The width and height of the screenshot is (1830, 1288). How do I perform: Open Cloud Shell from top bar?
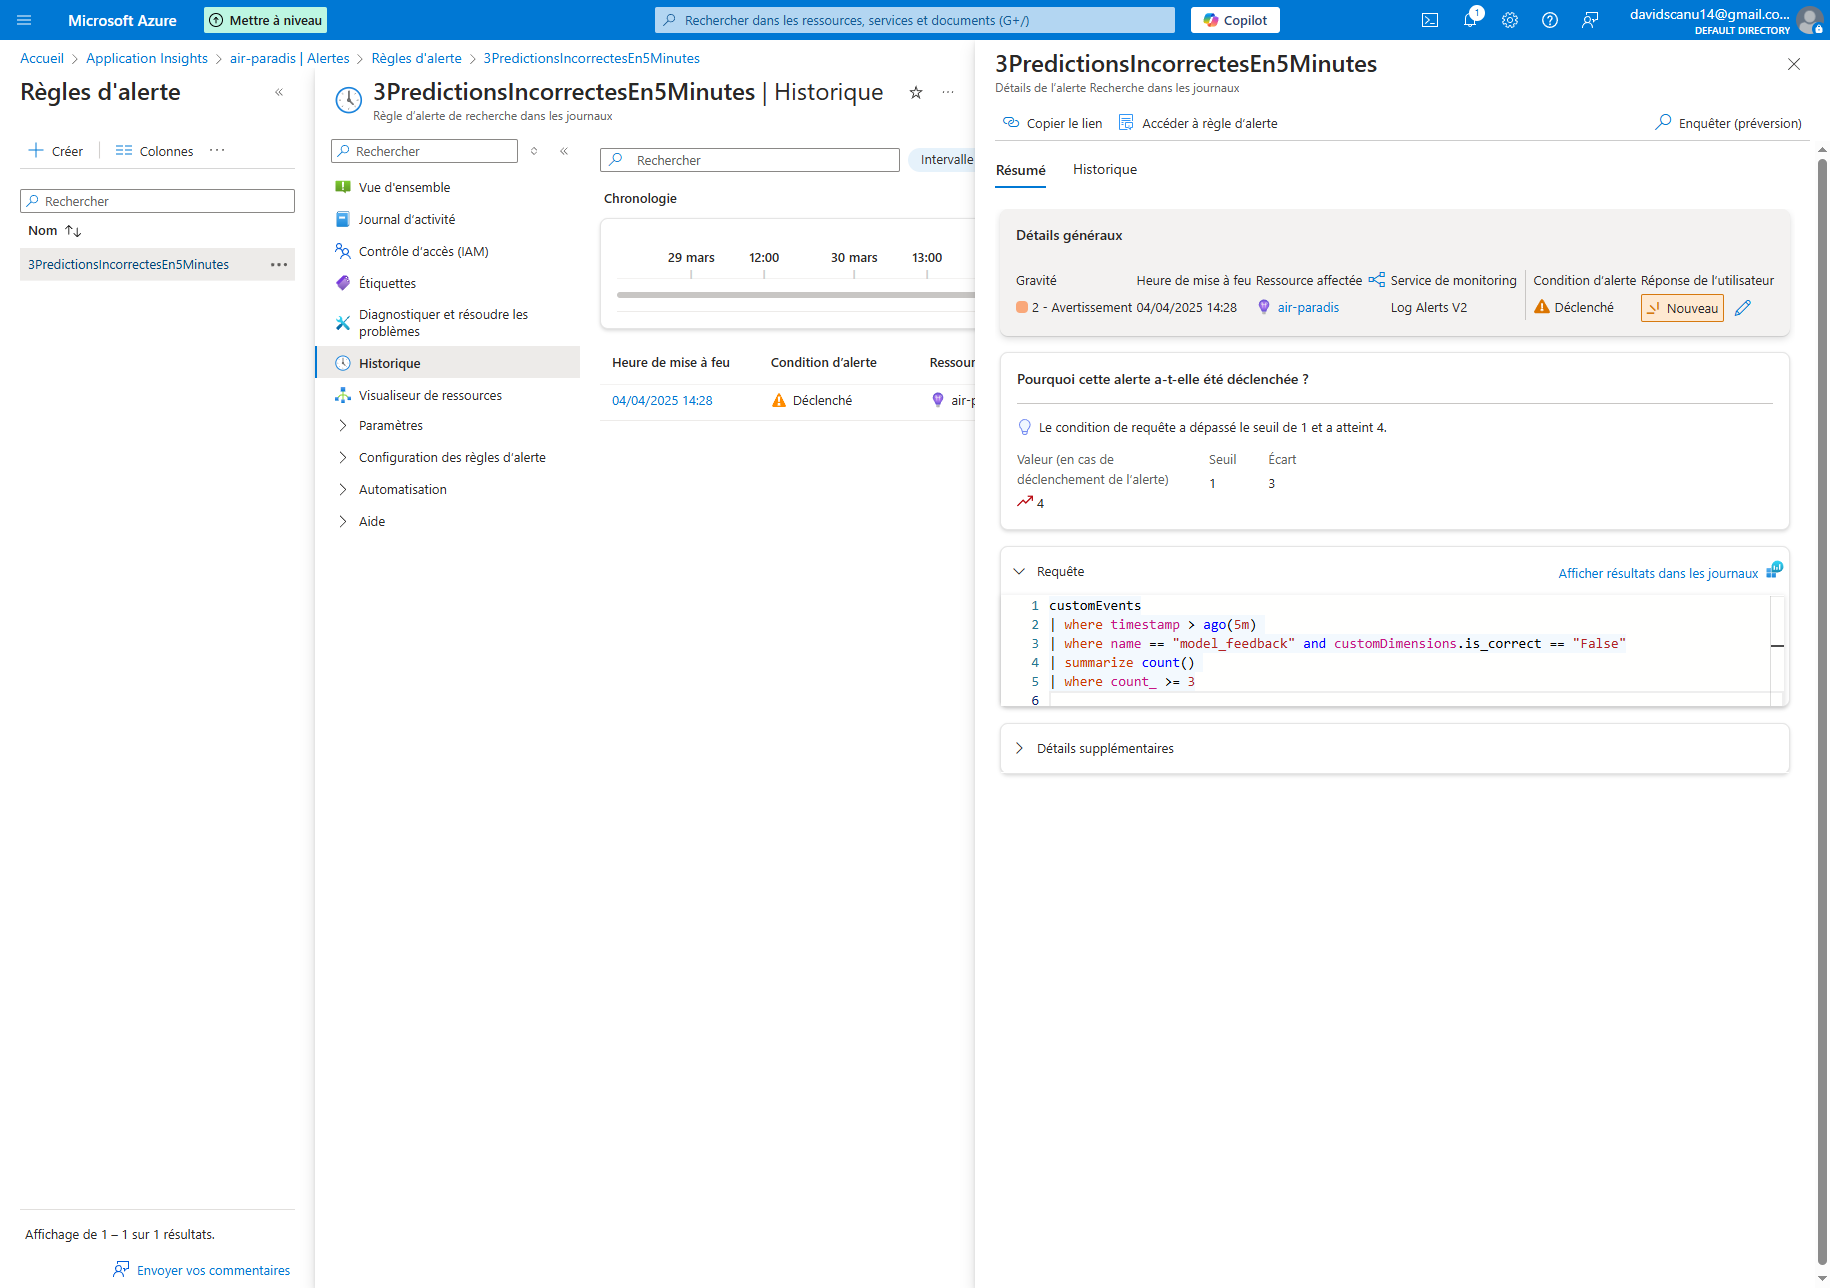(1430, 20)
